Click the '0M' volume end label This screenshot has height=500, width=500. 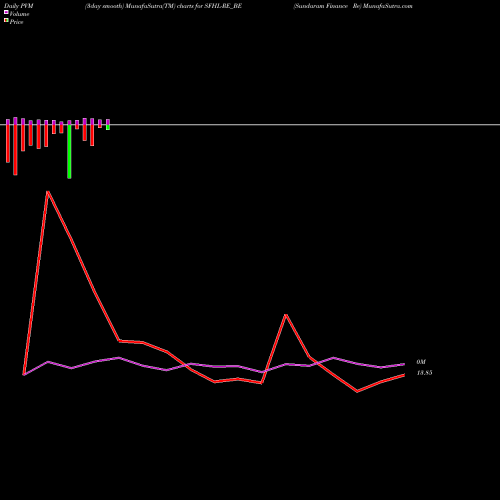point(421,362)
